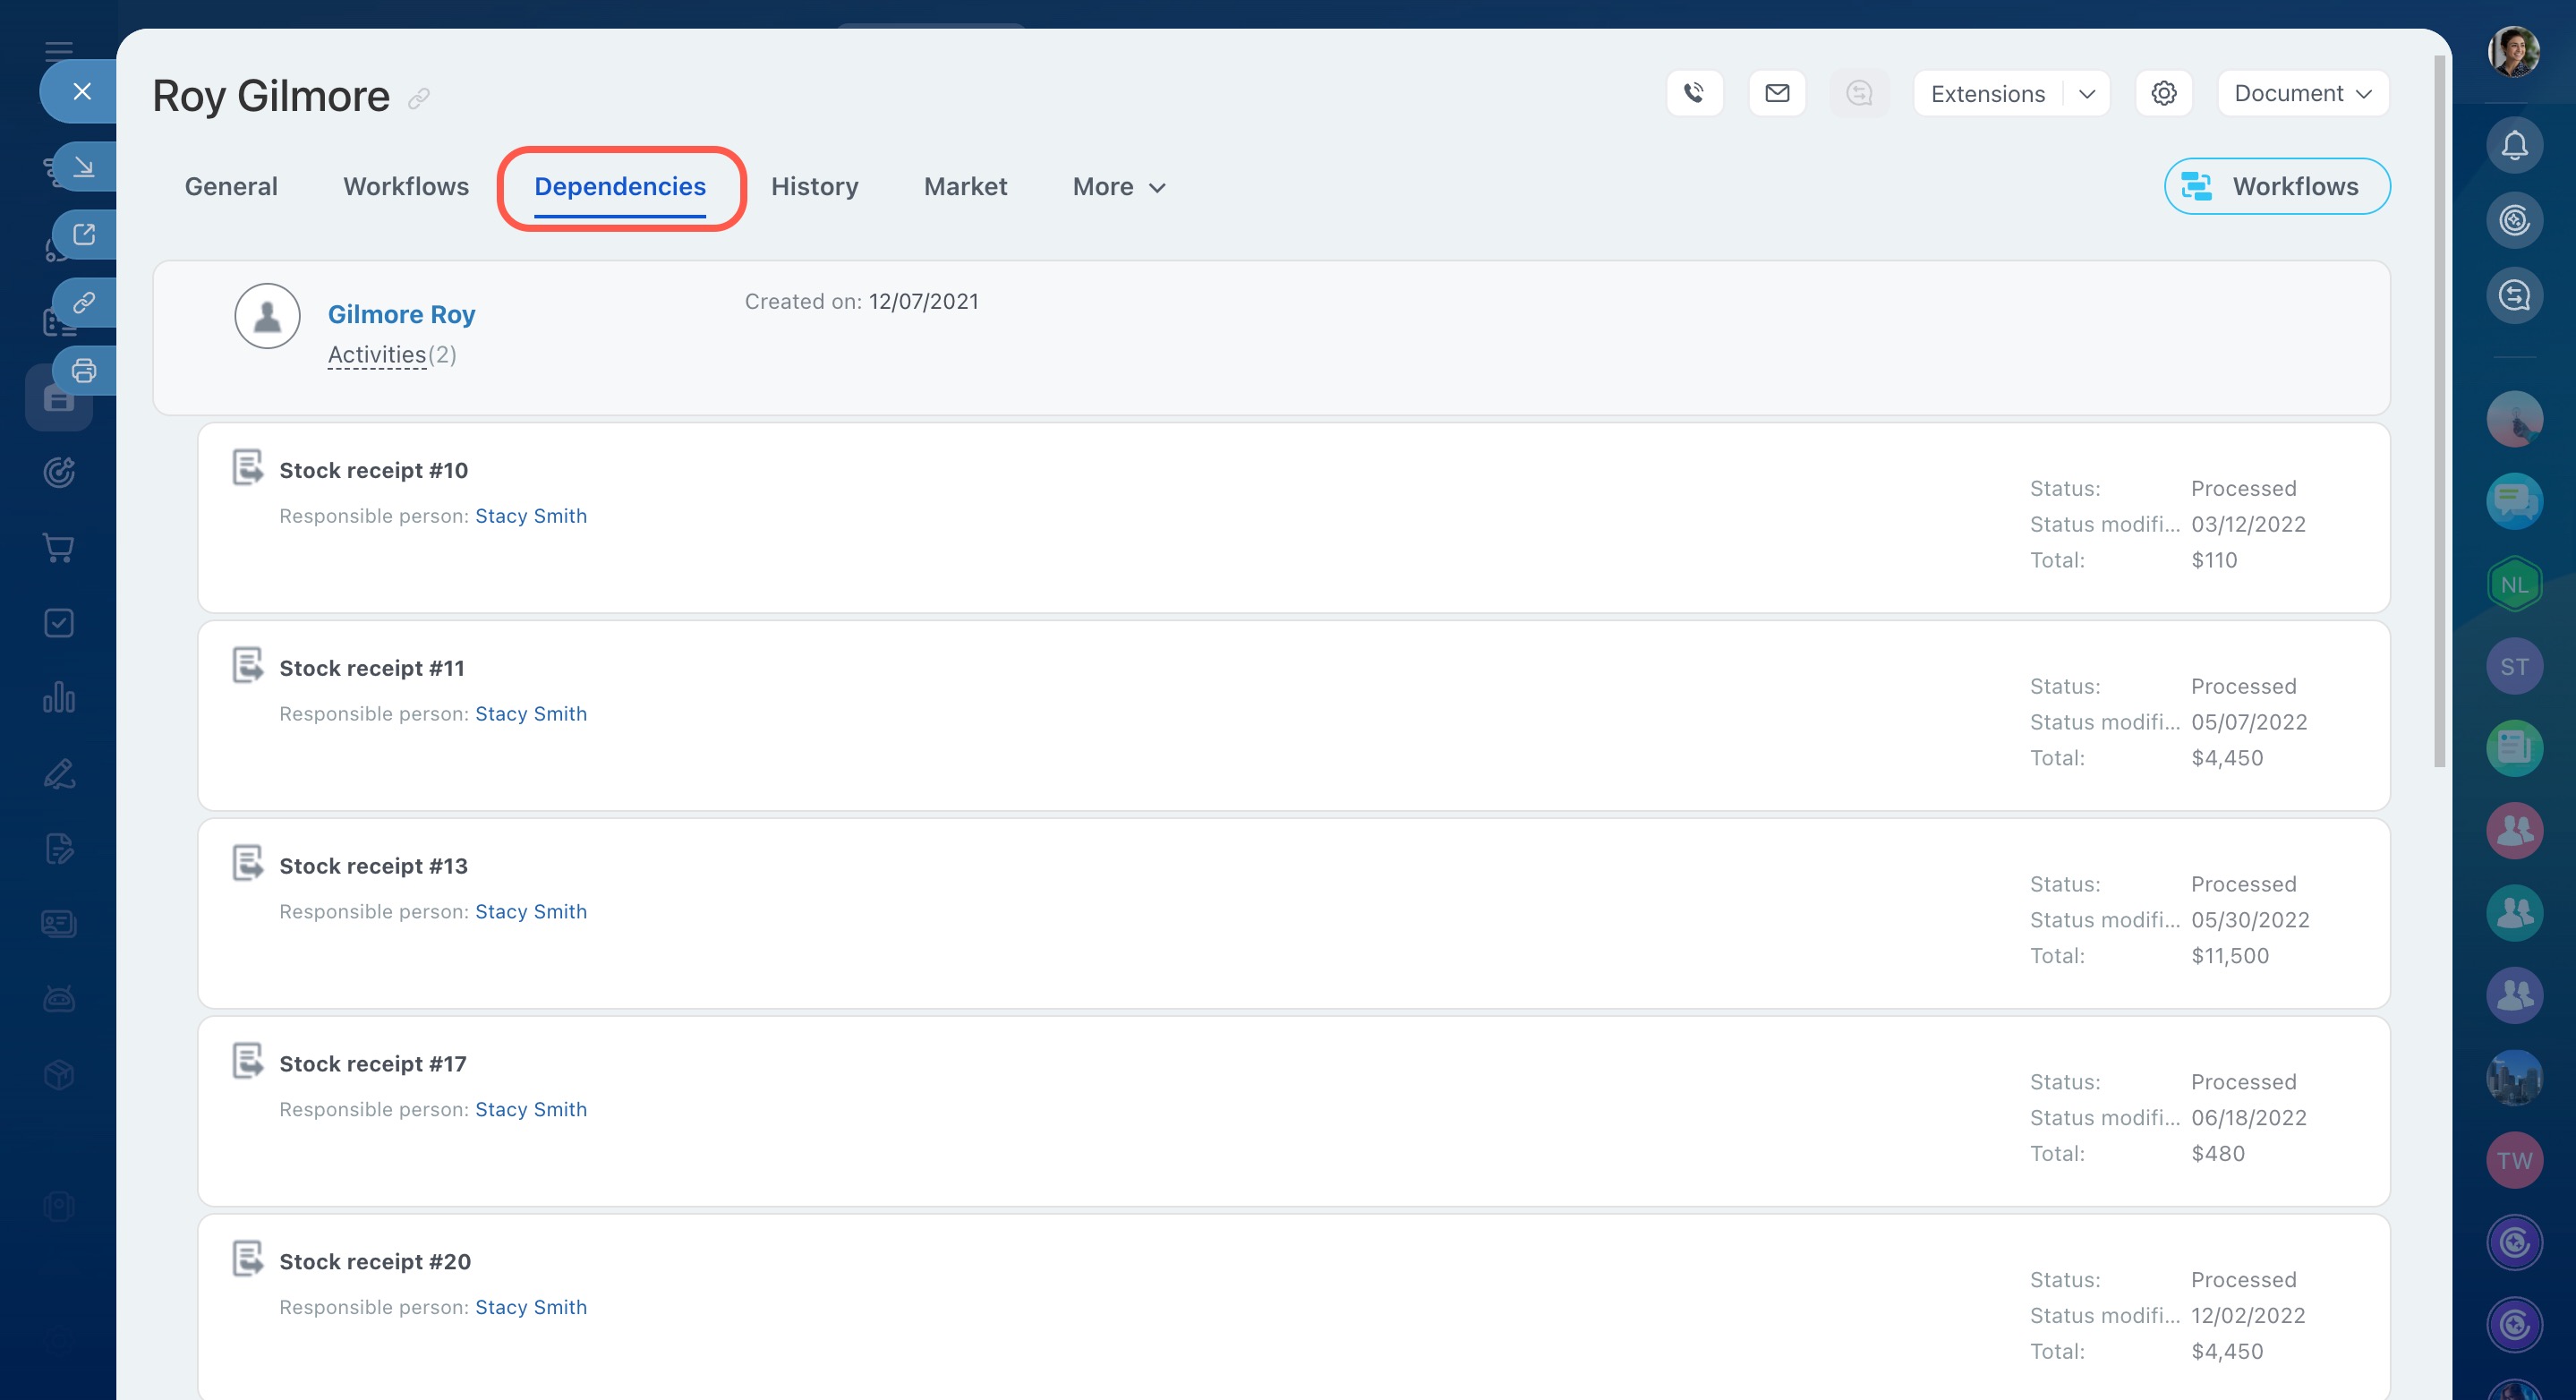Click the blue Workflows button on right

coord(2277,187)
